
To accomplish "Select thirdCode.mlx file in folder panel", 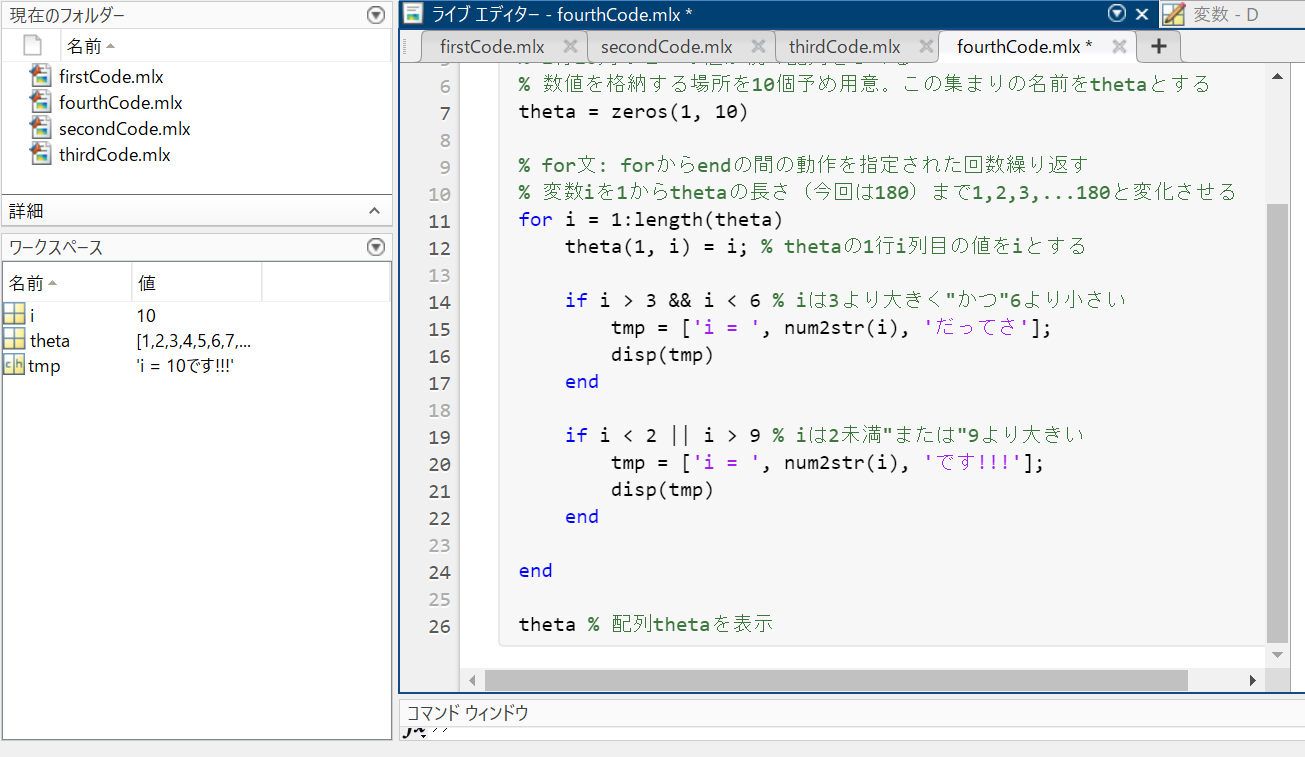I will click(114, 155).
